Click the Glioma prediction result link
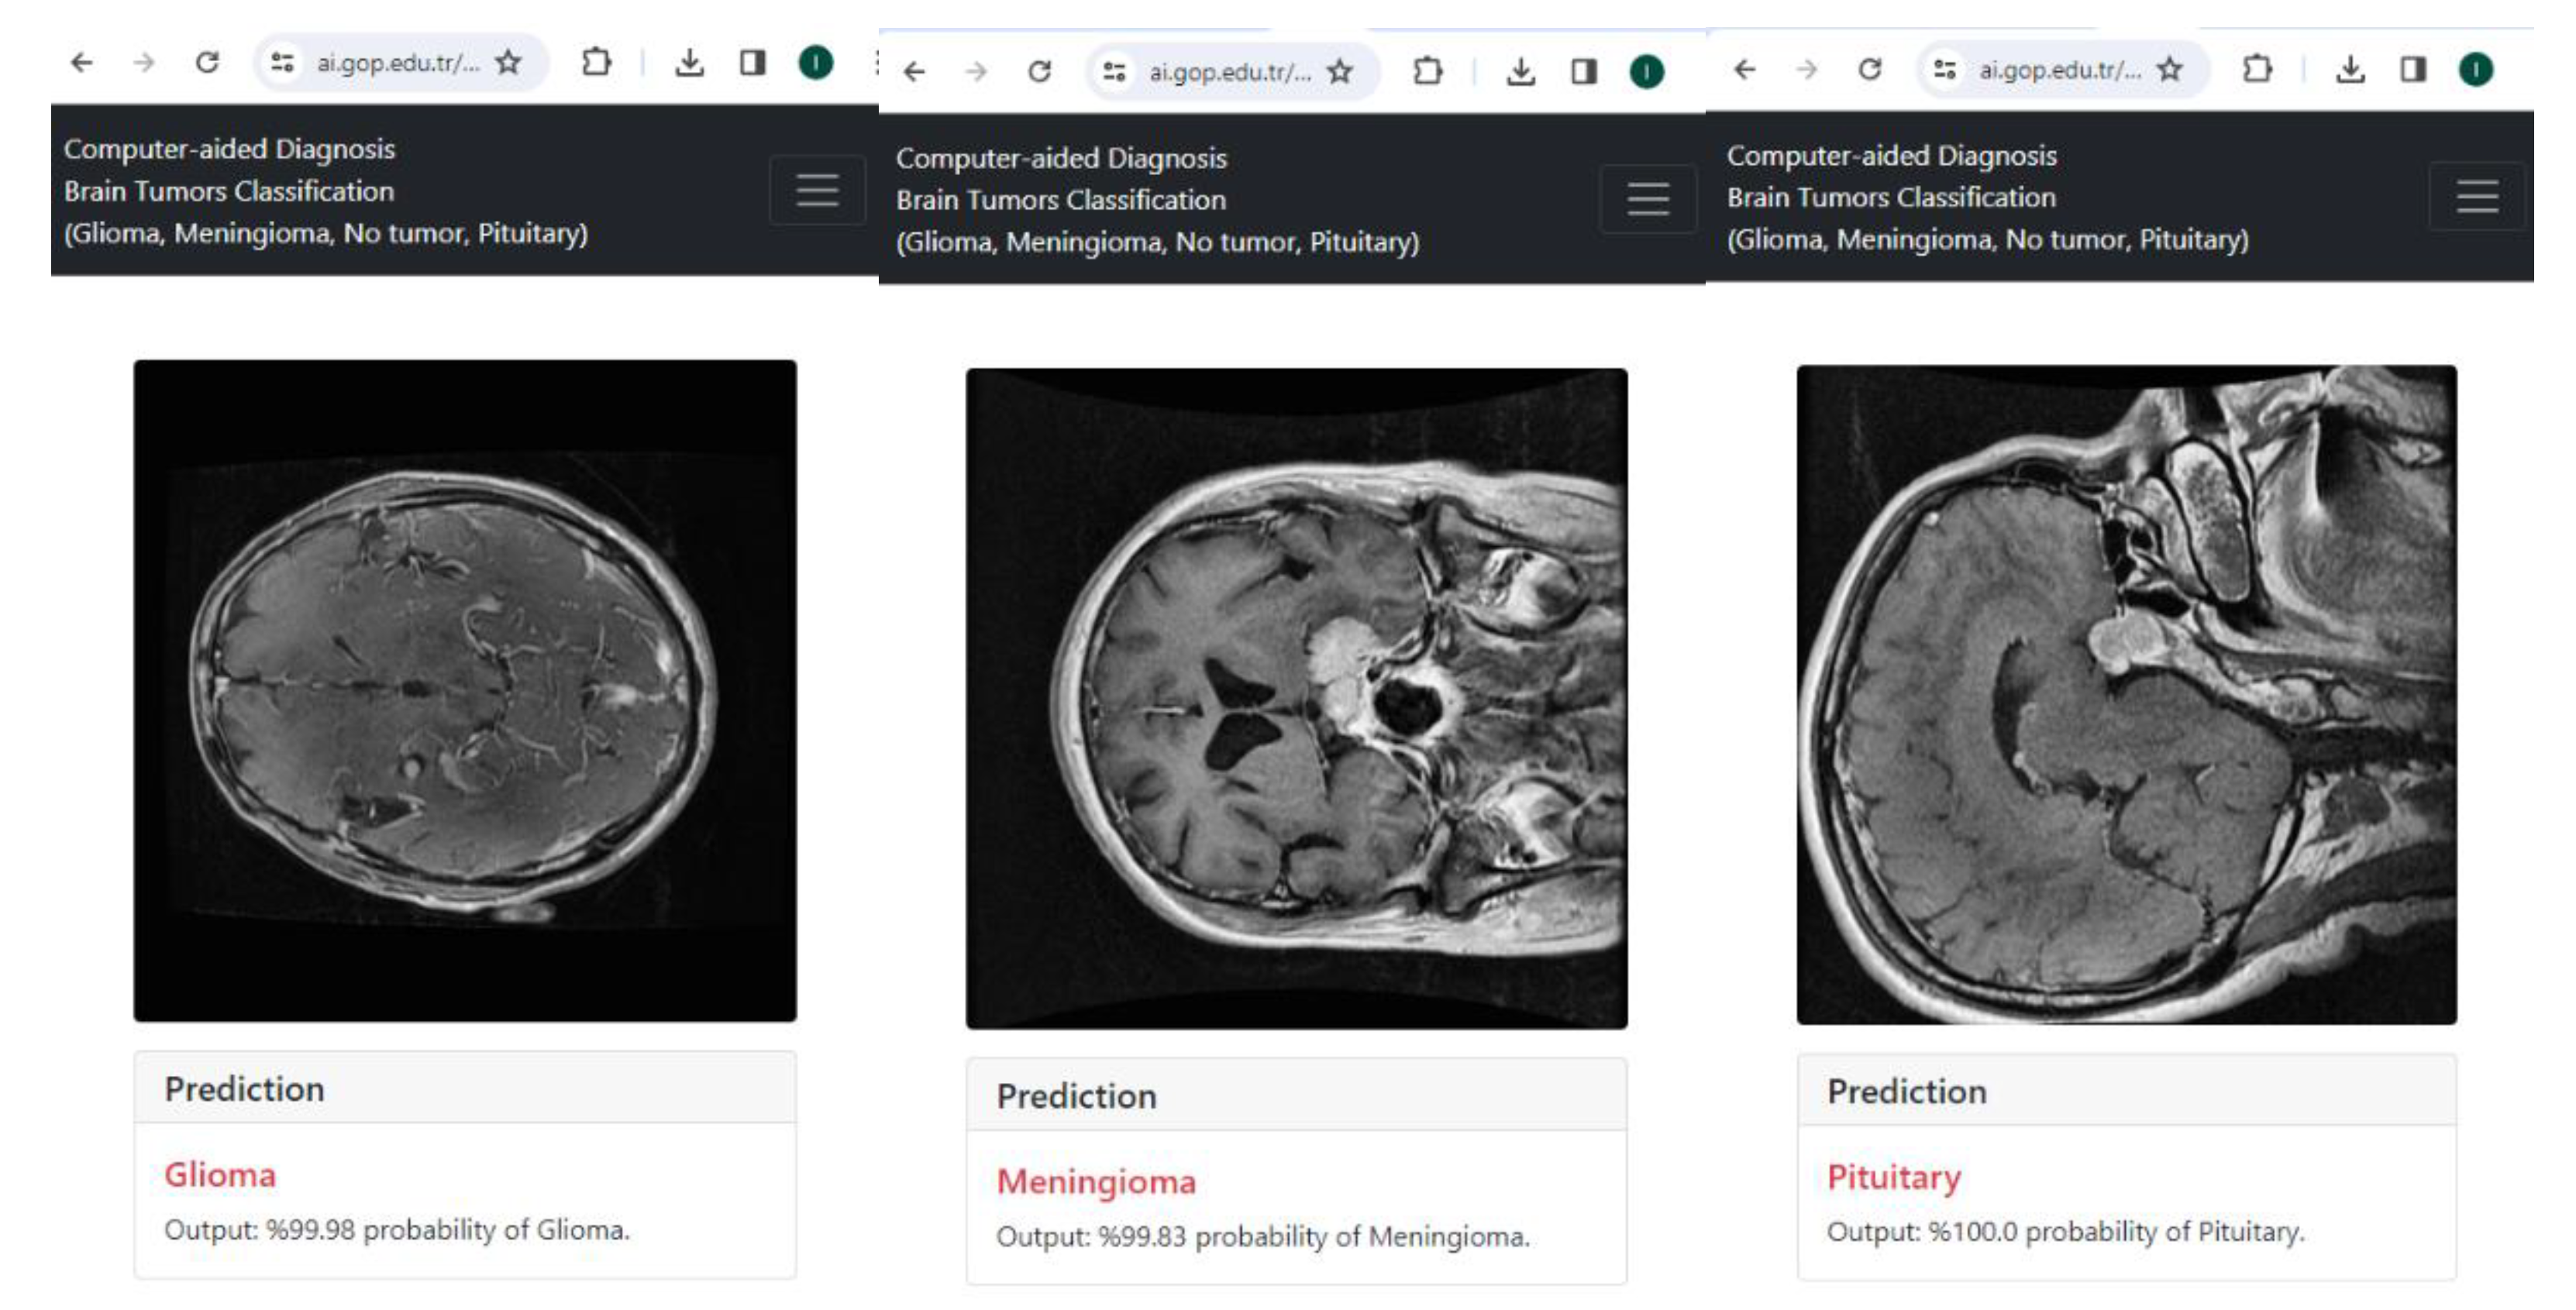The image size is (2576, 1310). (220, 1175)
